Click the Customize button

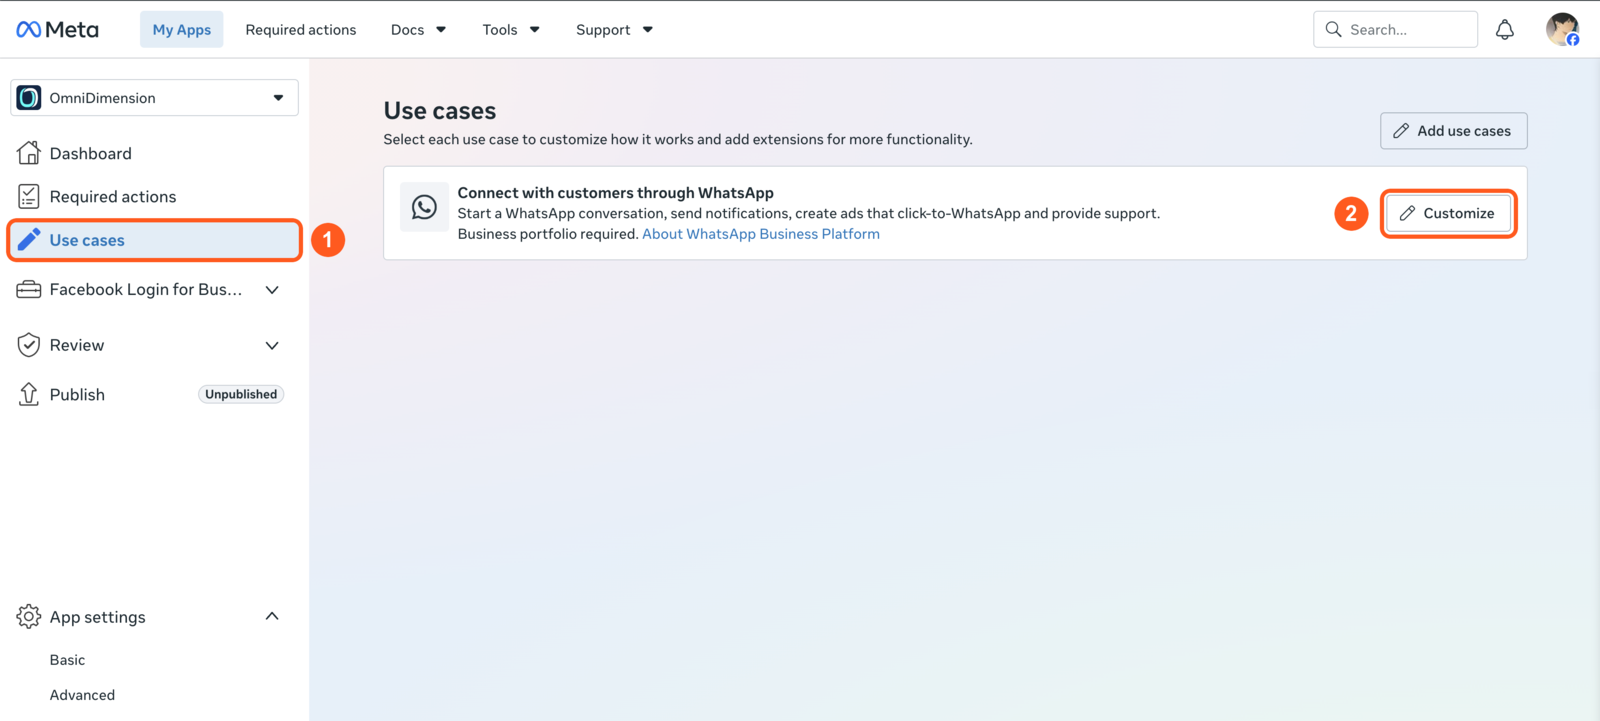click(x=1448, y=213)
